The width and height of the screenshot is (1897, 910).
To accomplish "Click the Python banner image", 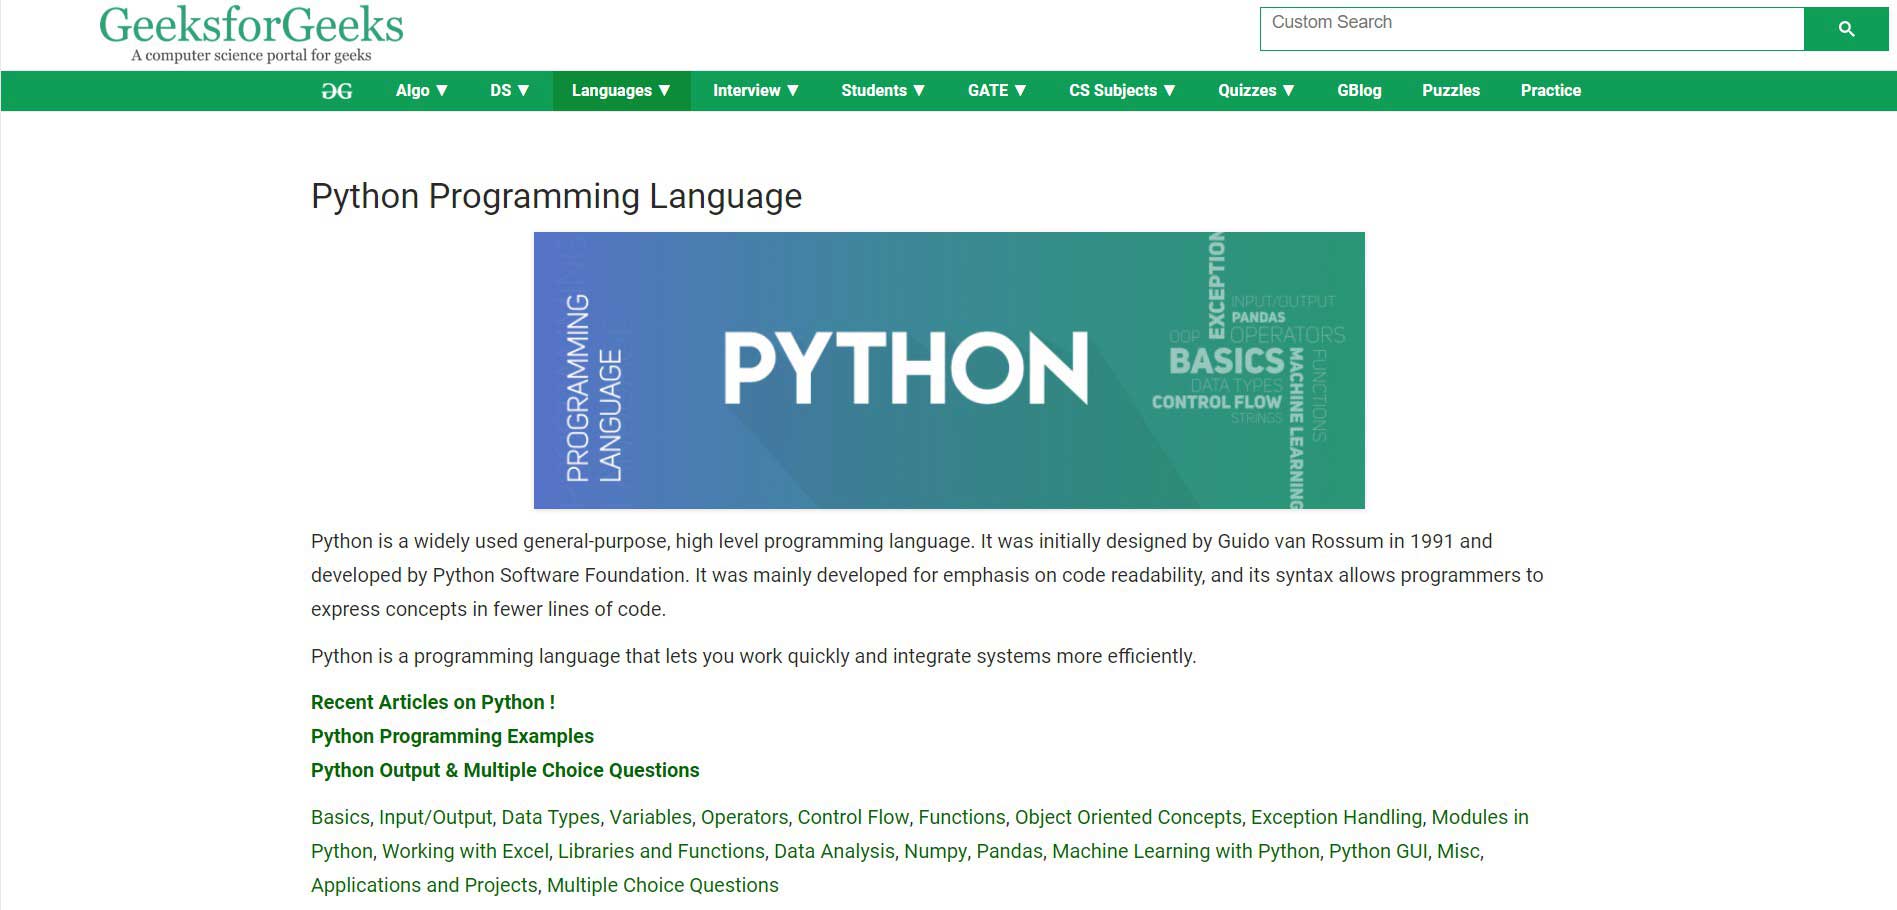I will tap(948, 370).
